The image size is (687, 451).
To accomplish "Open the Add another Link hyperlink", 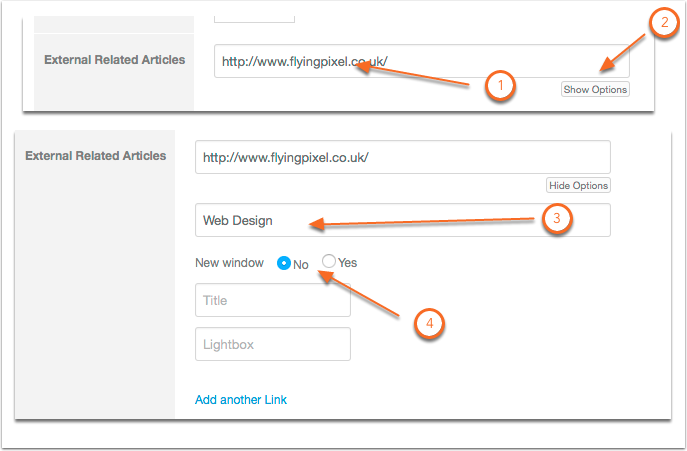I will pyautogui.click(x=241, y=400).
